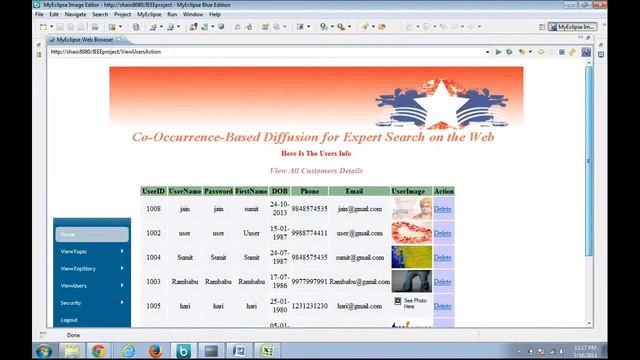Click the pencil/marker toolbar icon

365,27
